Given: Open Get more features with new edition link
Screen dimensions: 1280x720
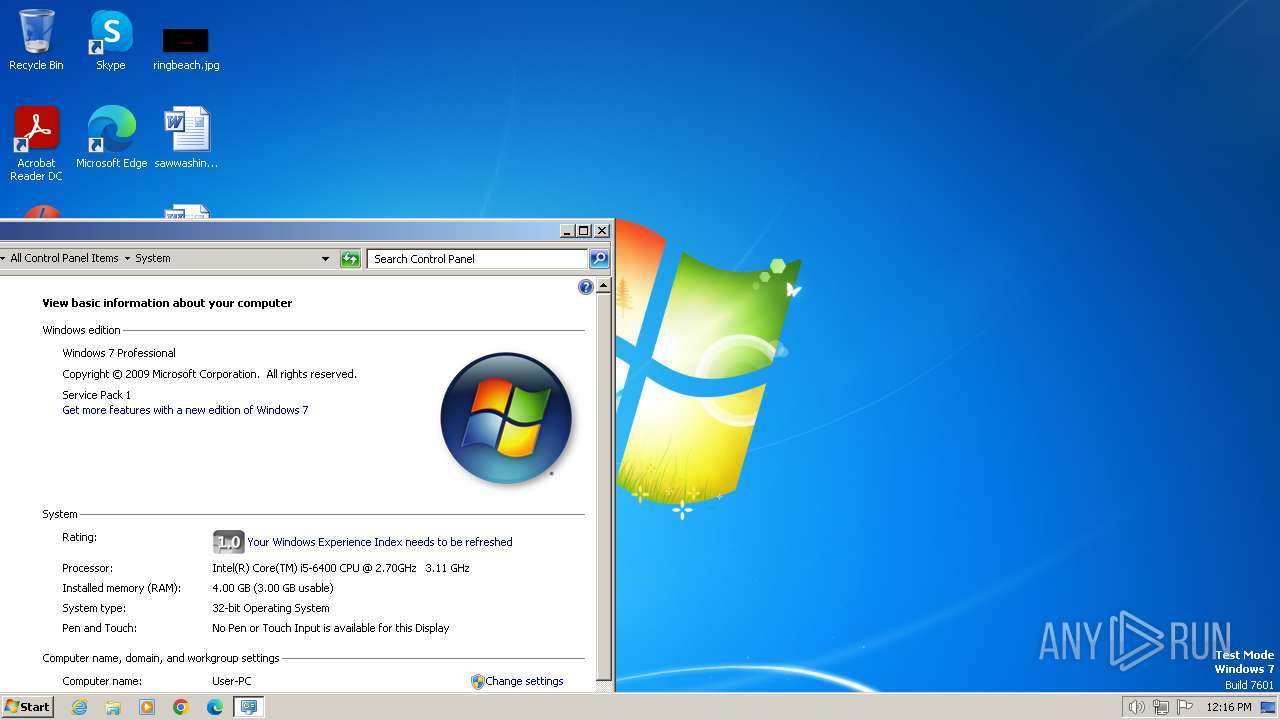Looking at the screenshot, I should [x=185, y=410].
